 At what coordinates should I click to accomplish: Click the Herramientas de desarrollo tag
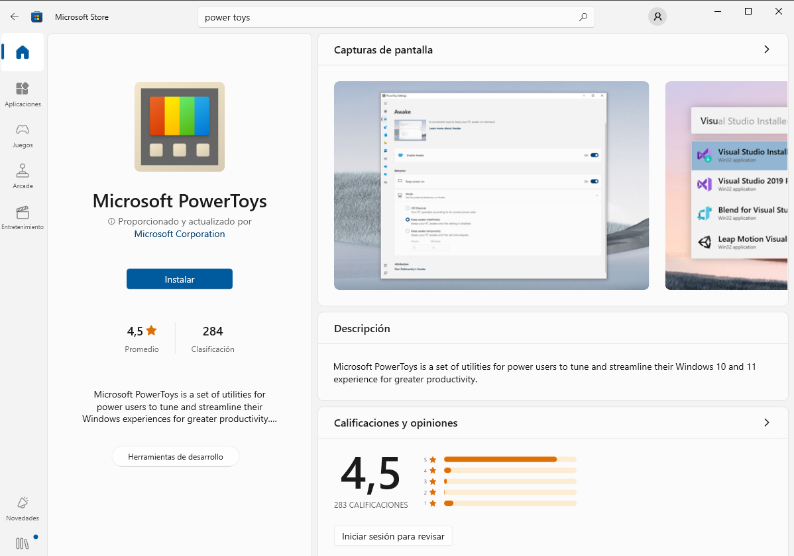click(175, 457)
